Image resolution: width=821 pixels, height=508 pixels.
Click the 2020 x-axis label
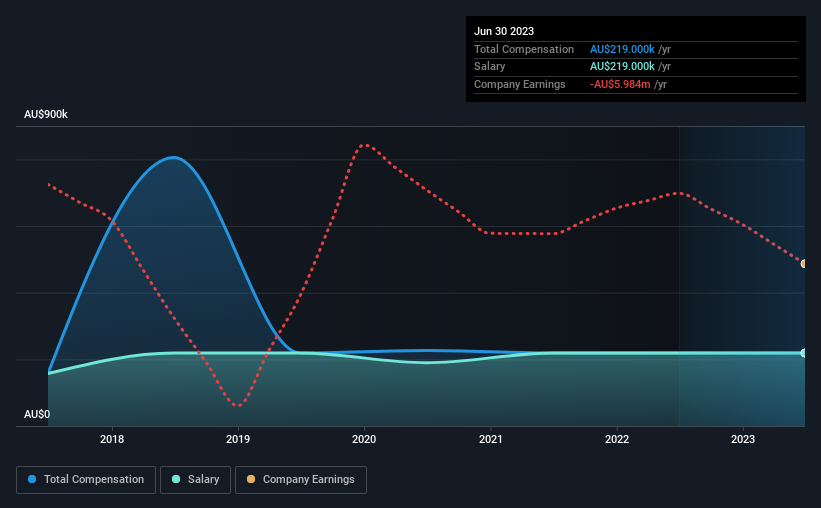(x=364, y=439)
